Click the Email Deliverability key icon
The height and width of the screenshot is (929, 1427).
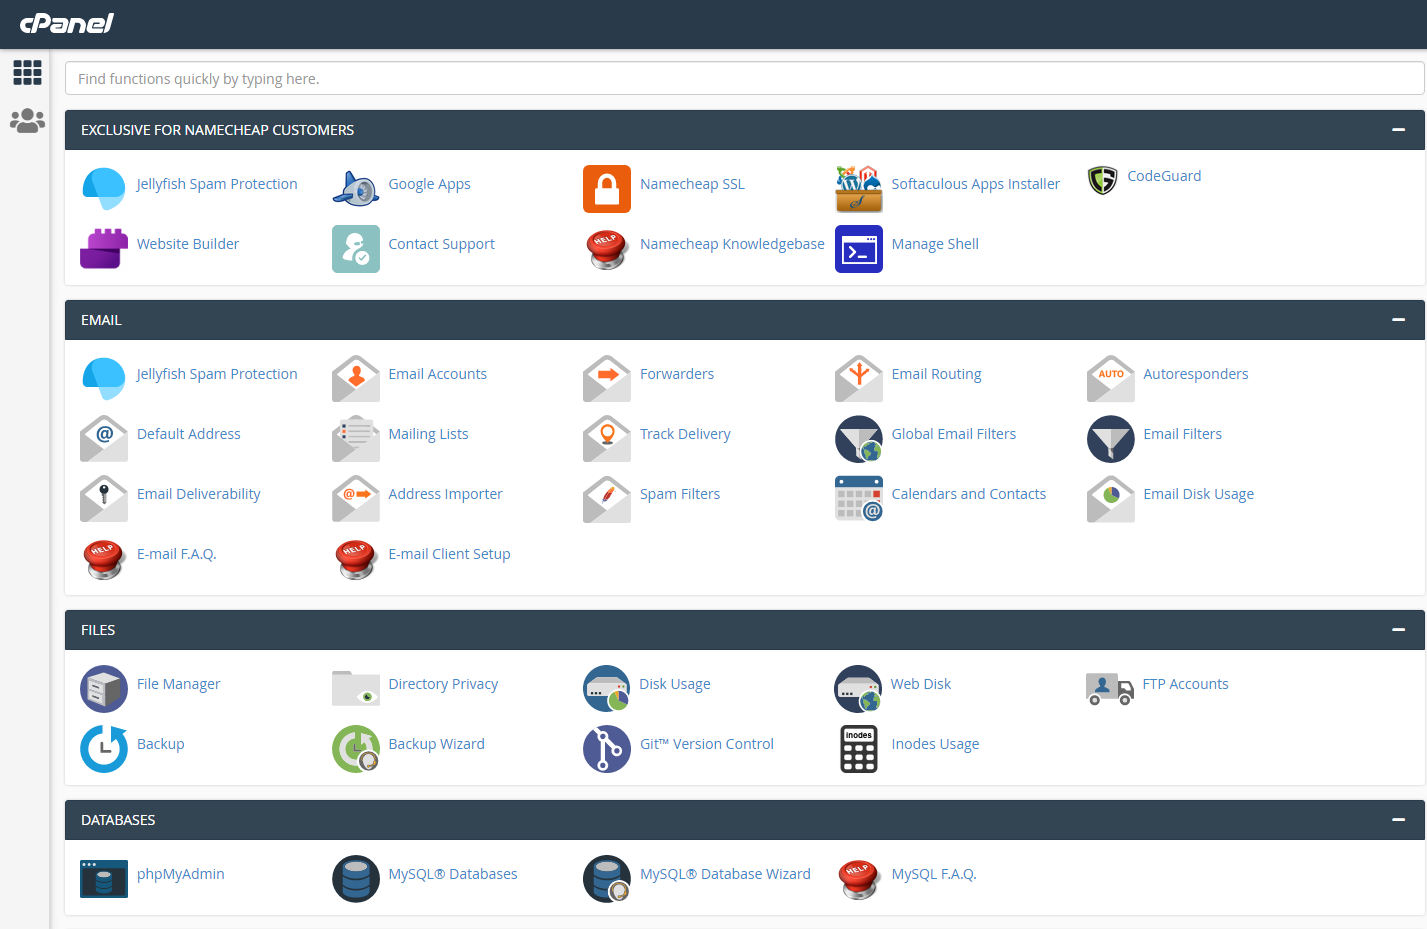pos(104,499)
